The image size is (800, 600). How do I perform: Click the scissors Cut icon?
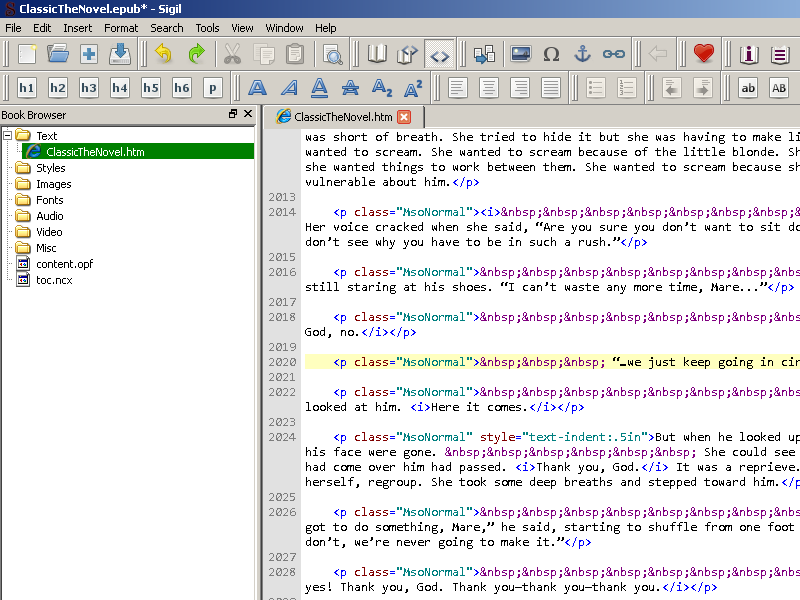[232, 54]
